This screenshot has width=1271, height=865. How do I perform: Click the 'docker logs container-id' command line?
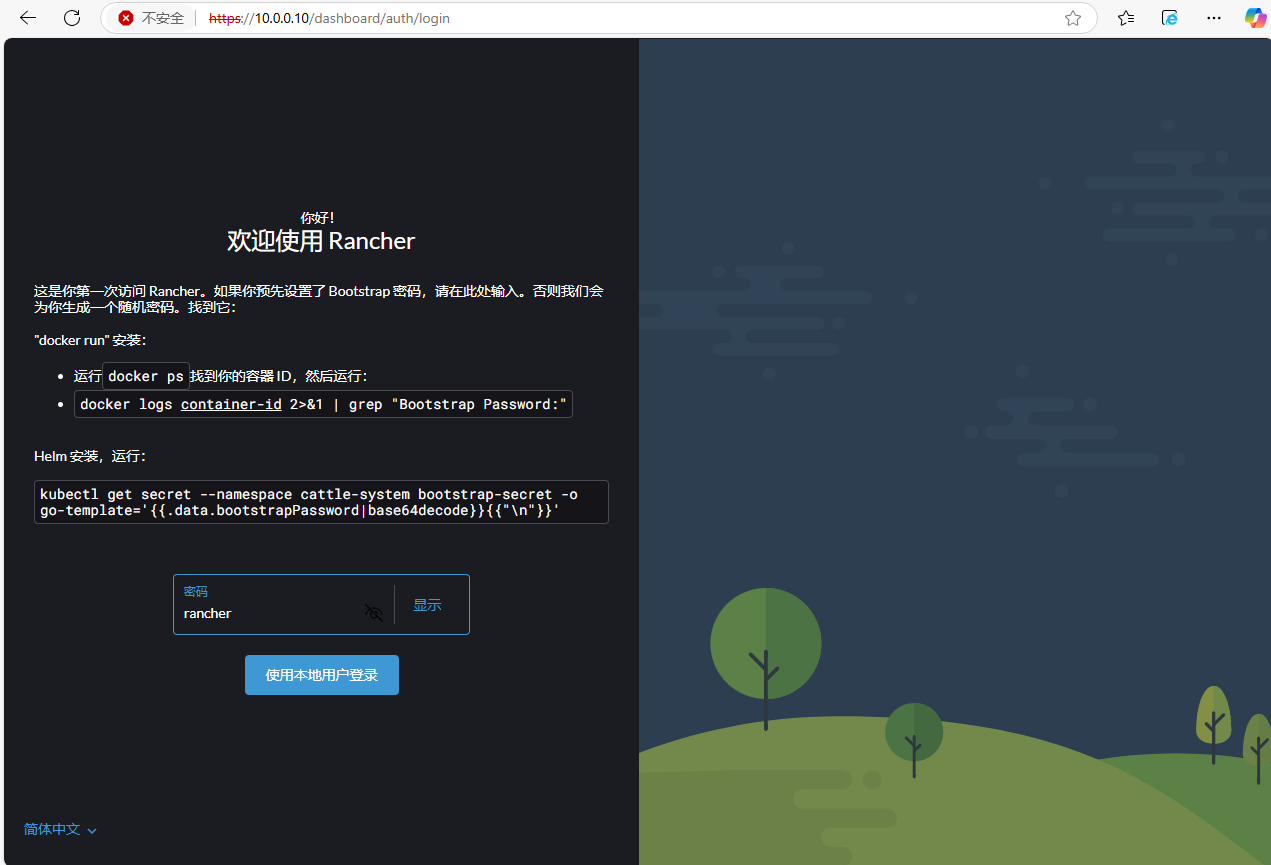point(323,404)
